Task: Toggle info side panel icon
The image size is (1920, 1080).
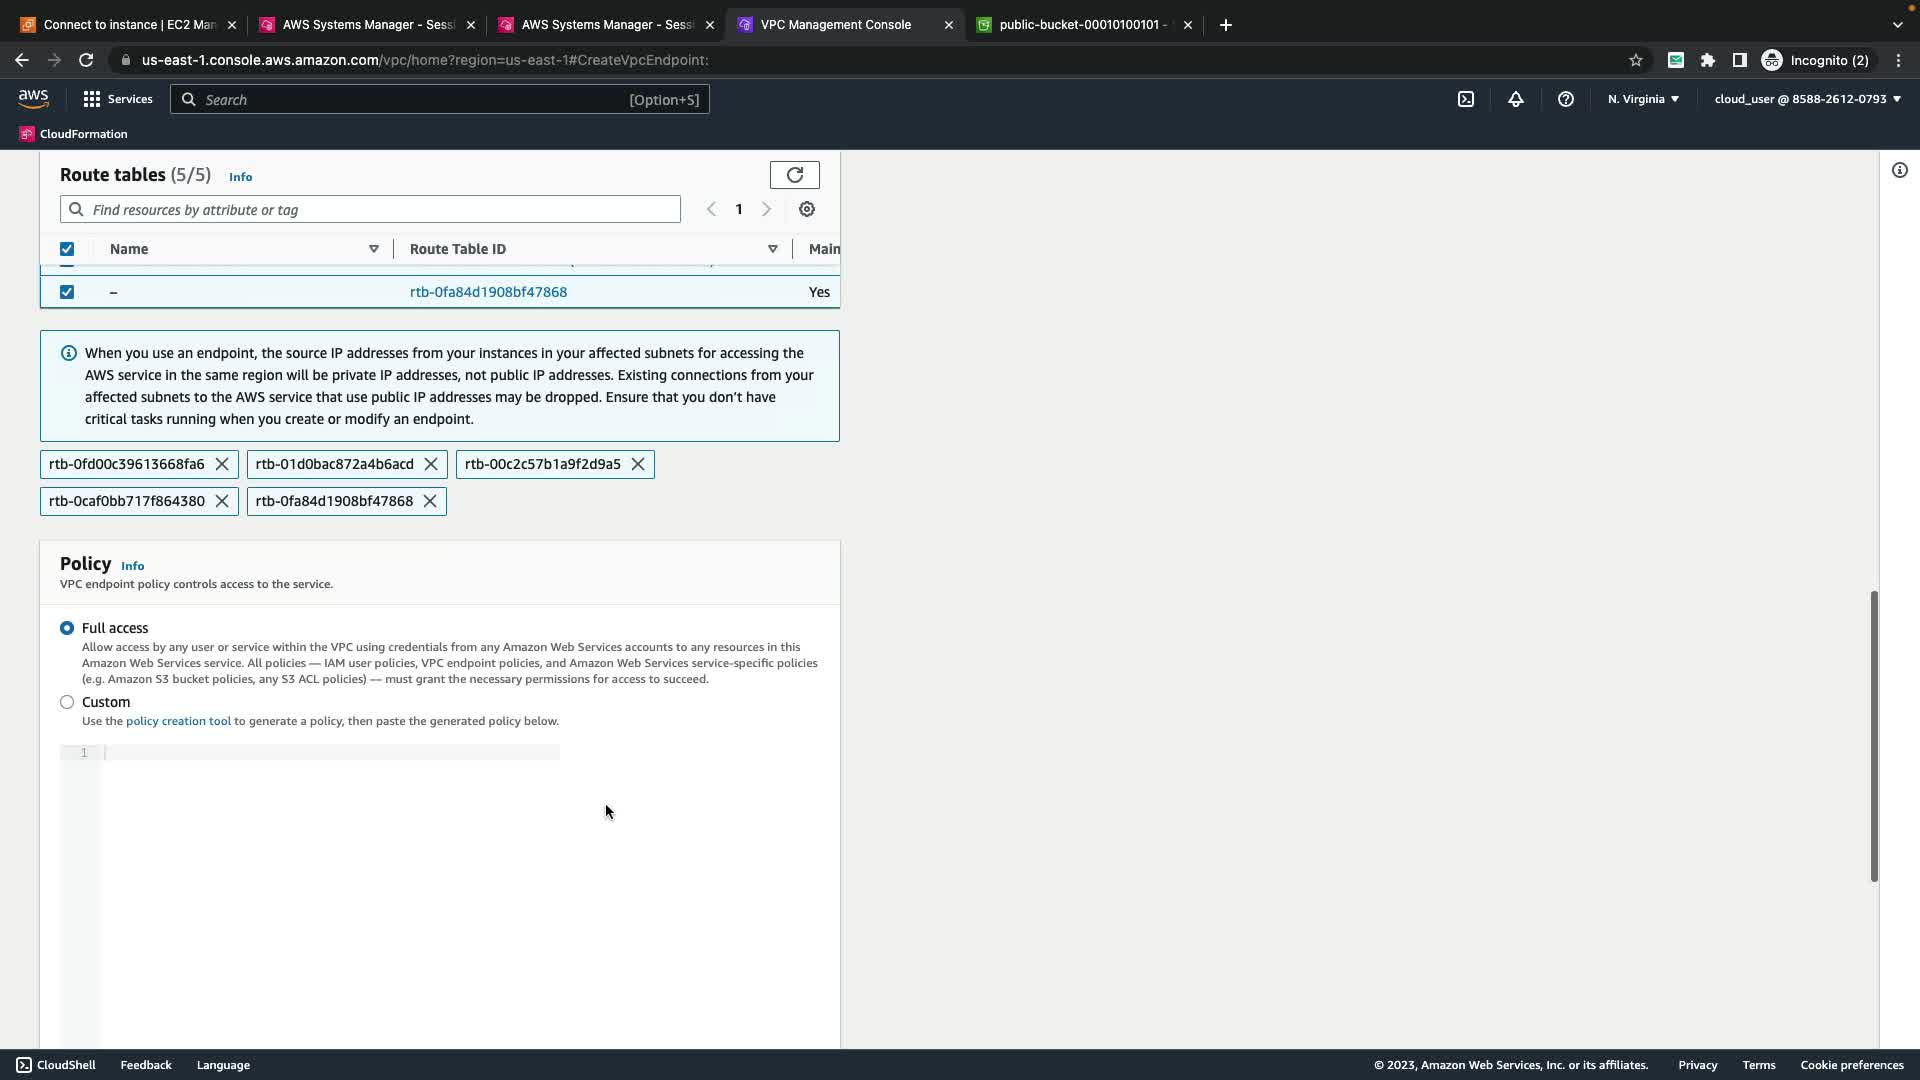Action: (1899, 170)
